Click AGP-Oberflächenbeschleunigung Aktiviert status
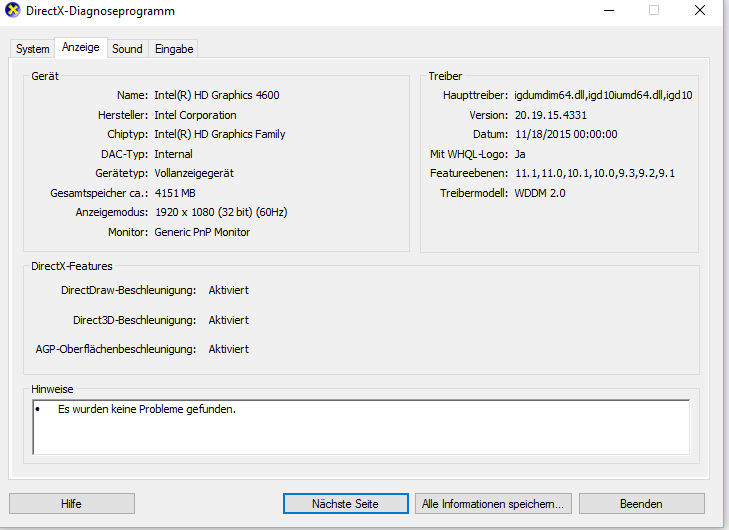Screen dimensions: 729x530 click(229, 349)
